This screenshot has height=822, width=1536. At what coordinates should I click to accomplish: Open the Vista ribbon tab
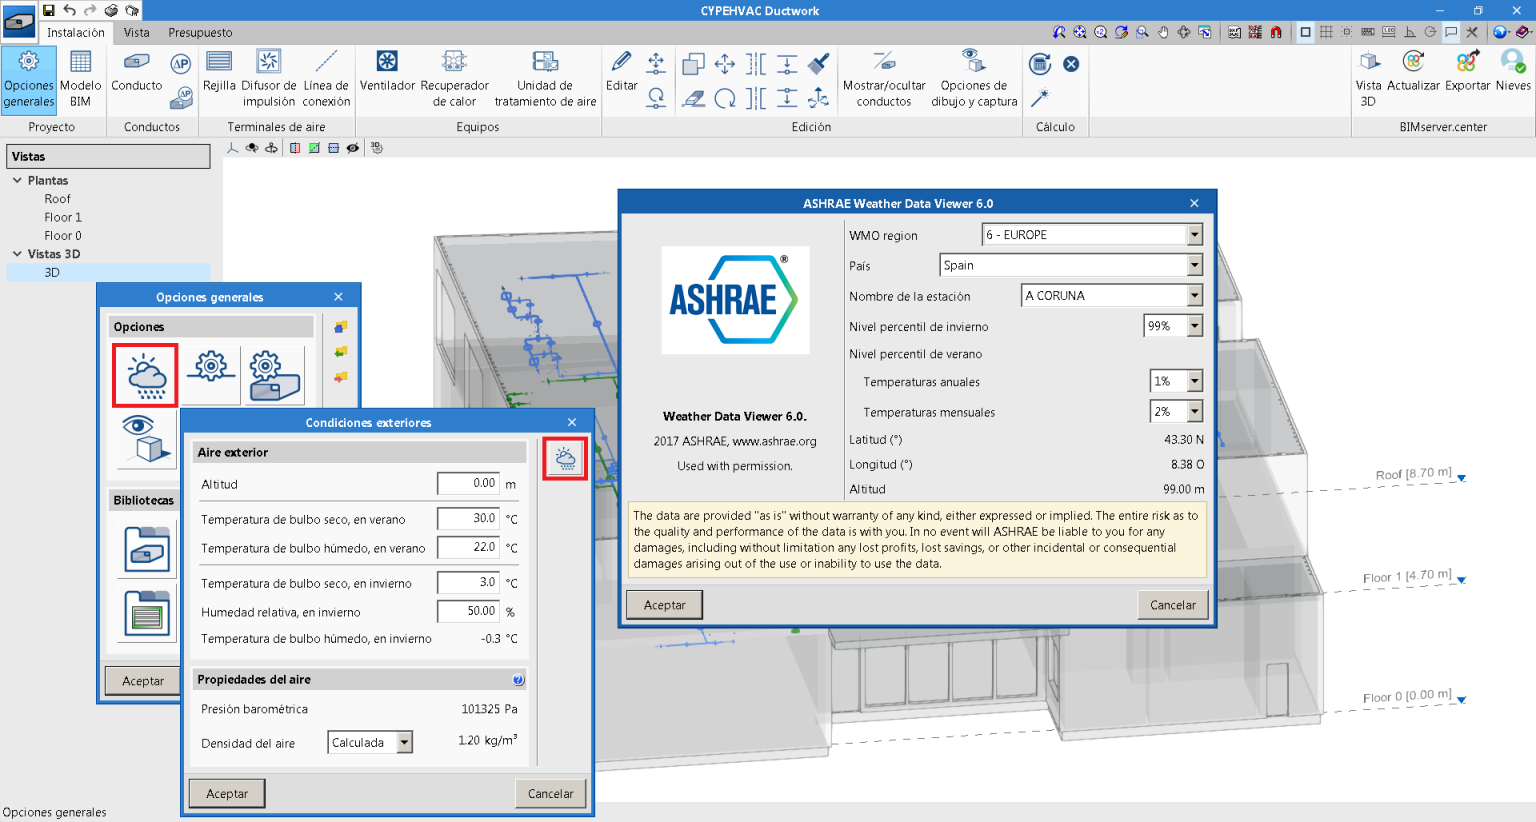tap(137, 32)
